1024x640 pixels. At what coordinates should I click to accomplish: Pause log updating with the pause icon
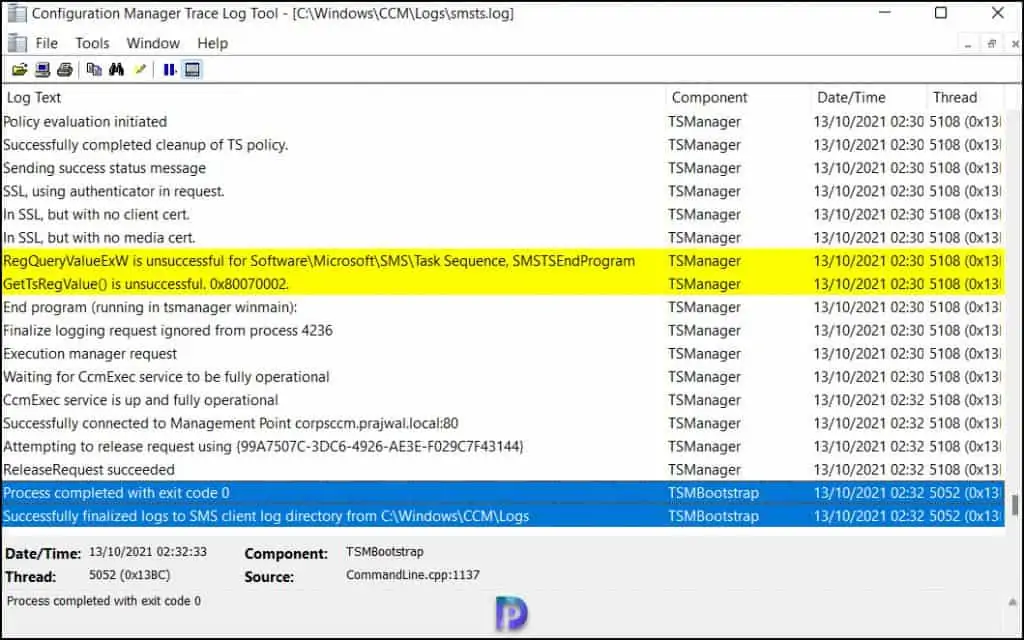(x=169, y=69)
